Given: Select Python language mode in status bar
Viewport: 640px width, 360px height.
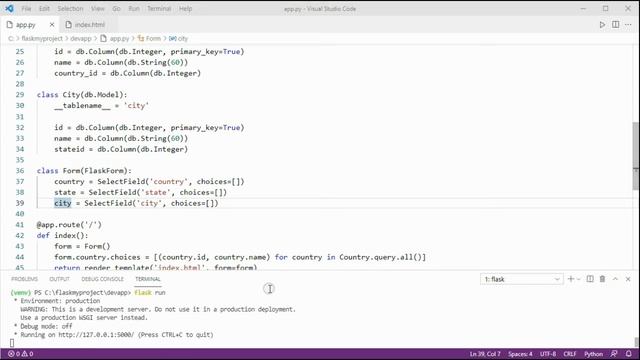Looking at the screenshot, I should pos(593,354).
